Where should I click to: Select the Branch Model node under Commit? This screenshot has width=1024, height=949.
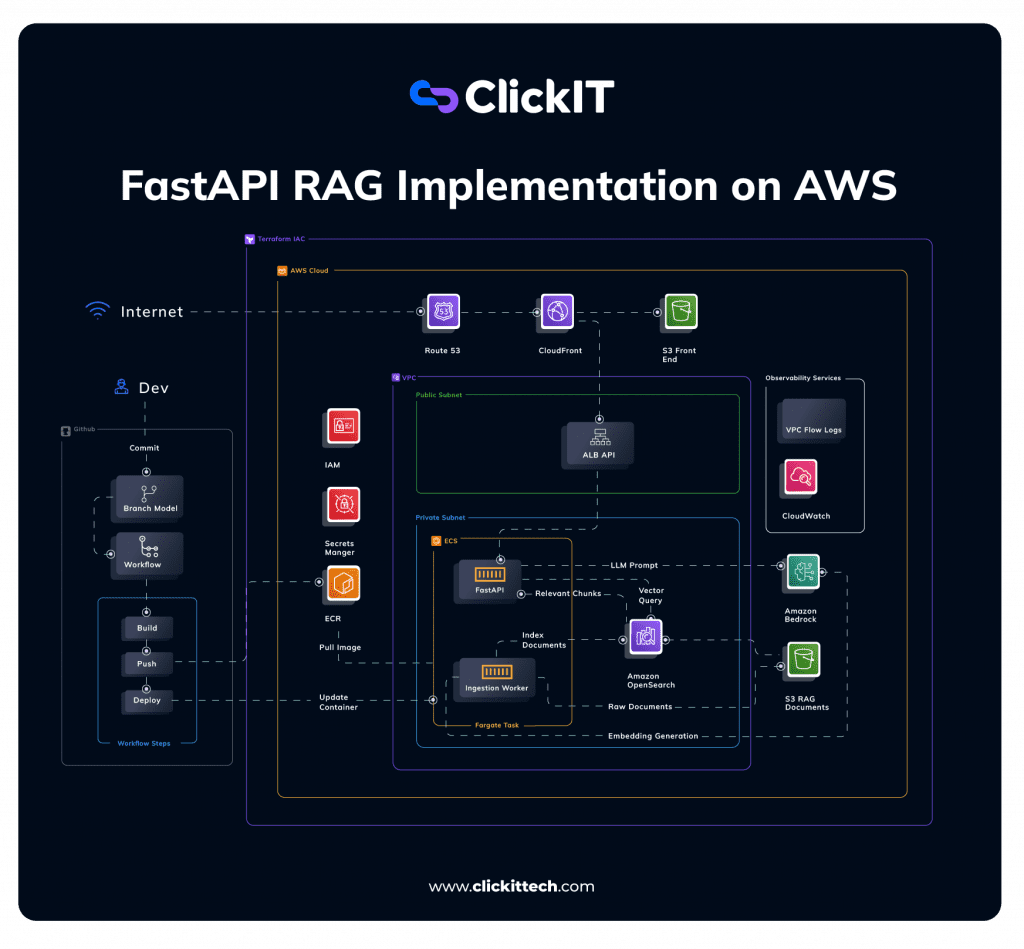coord(146,498)
